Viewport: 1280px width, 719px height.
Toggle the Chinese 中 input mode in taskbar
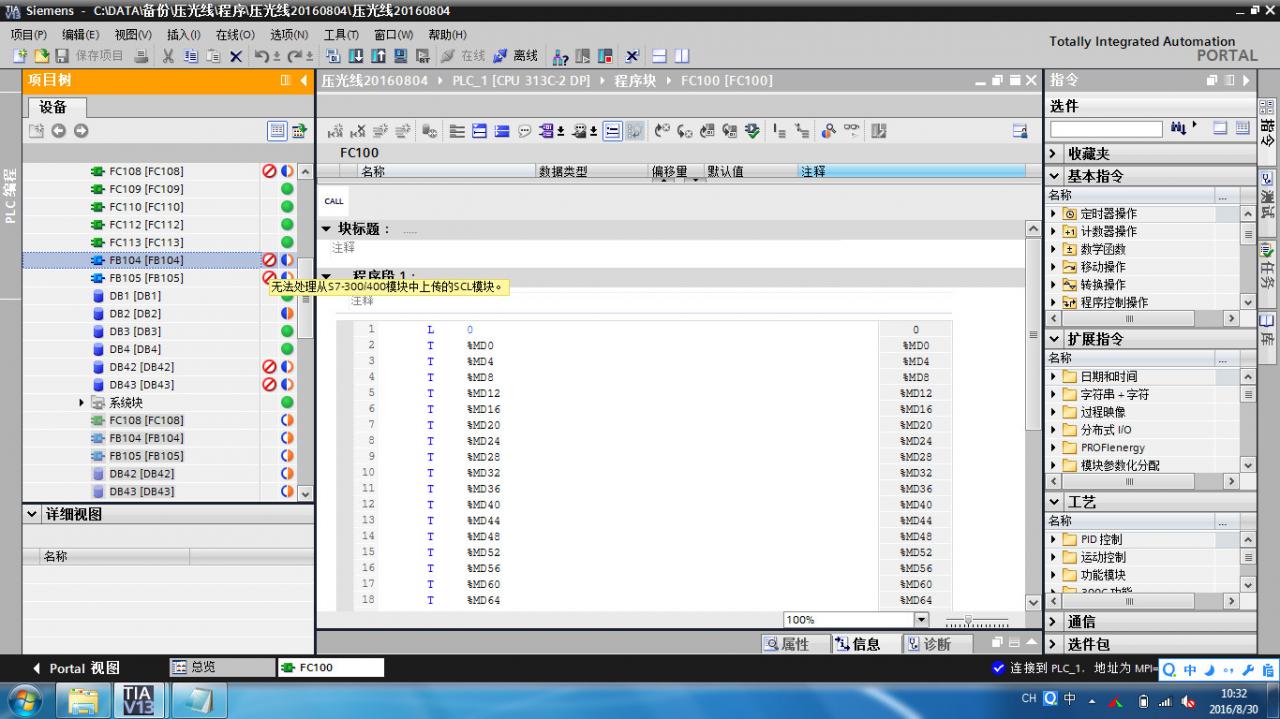[x=1070, y=699]
